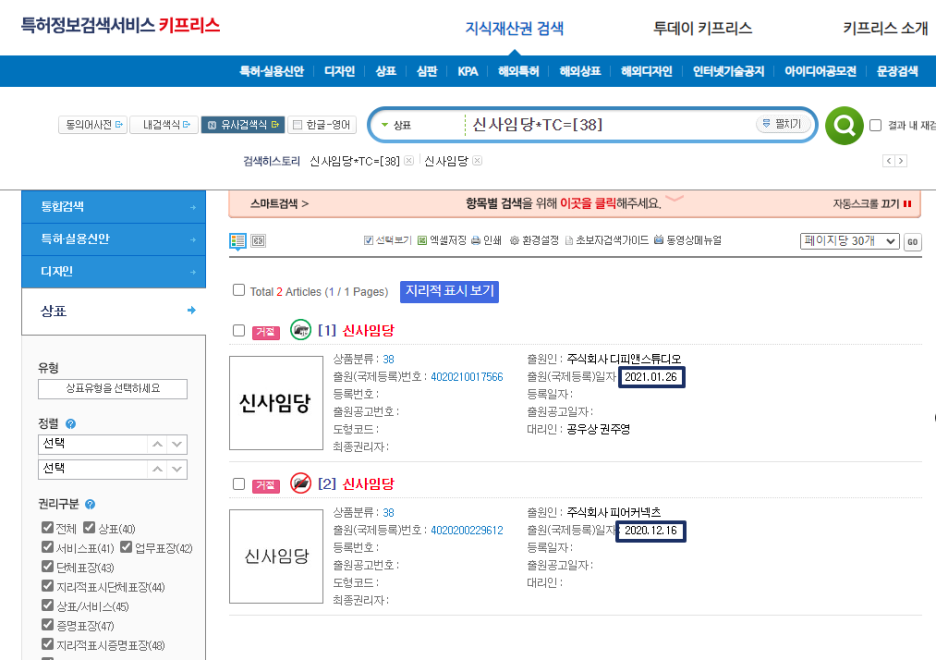The height and width of the screenshot is (660, 936).
Task: Open status icon for result [1] 신사임당
Action: point(301,329)
